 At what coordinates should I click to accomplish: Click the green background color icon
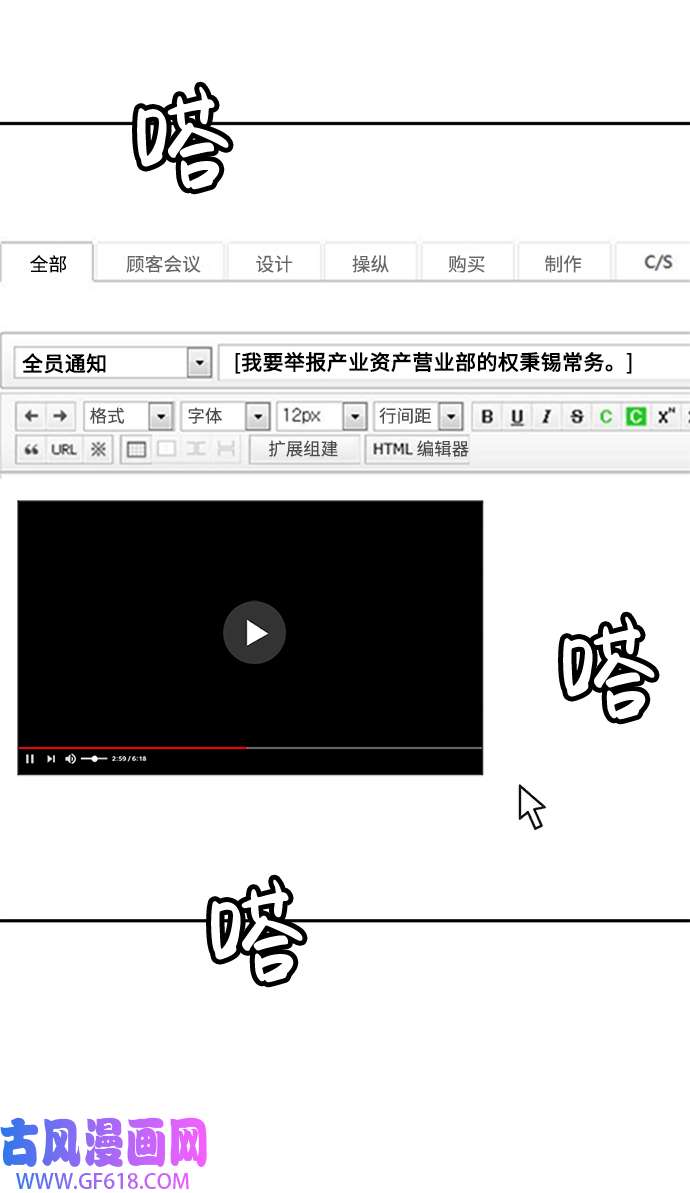[636, 417]
